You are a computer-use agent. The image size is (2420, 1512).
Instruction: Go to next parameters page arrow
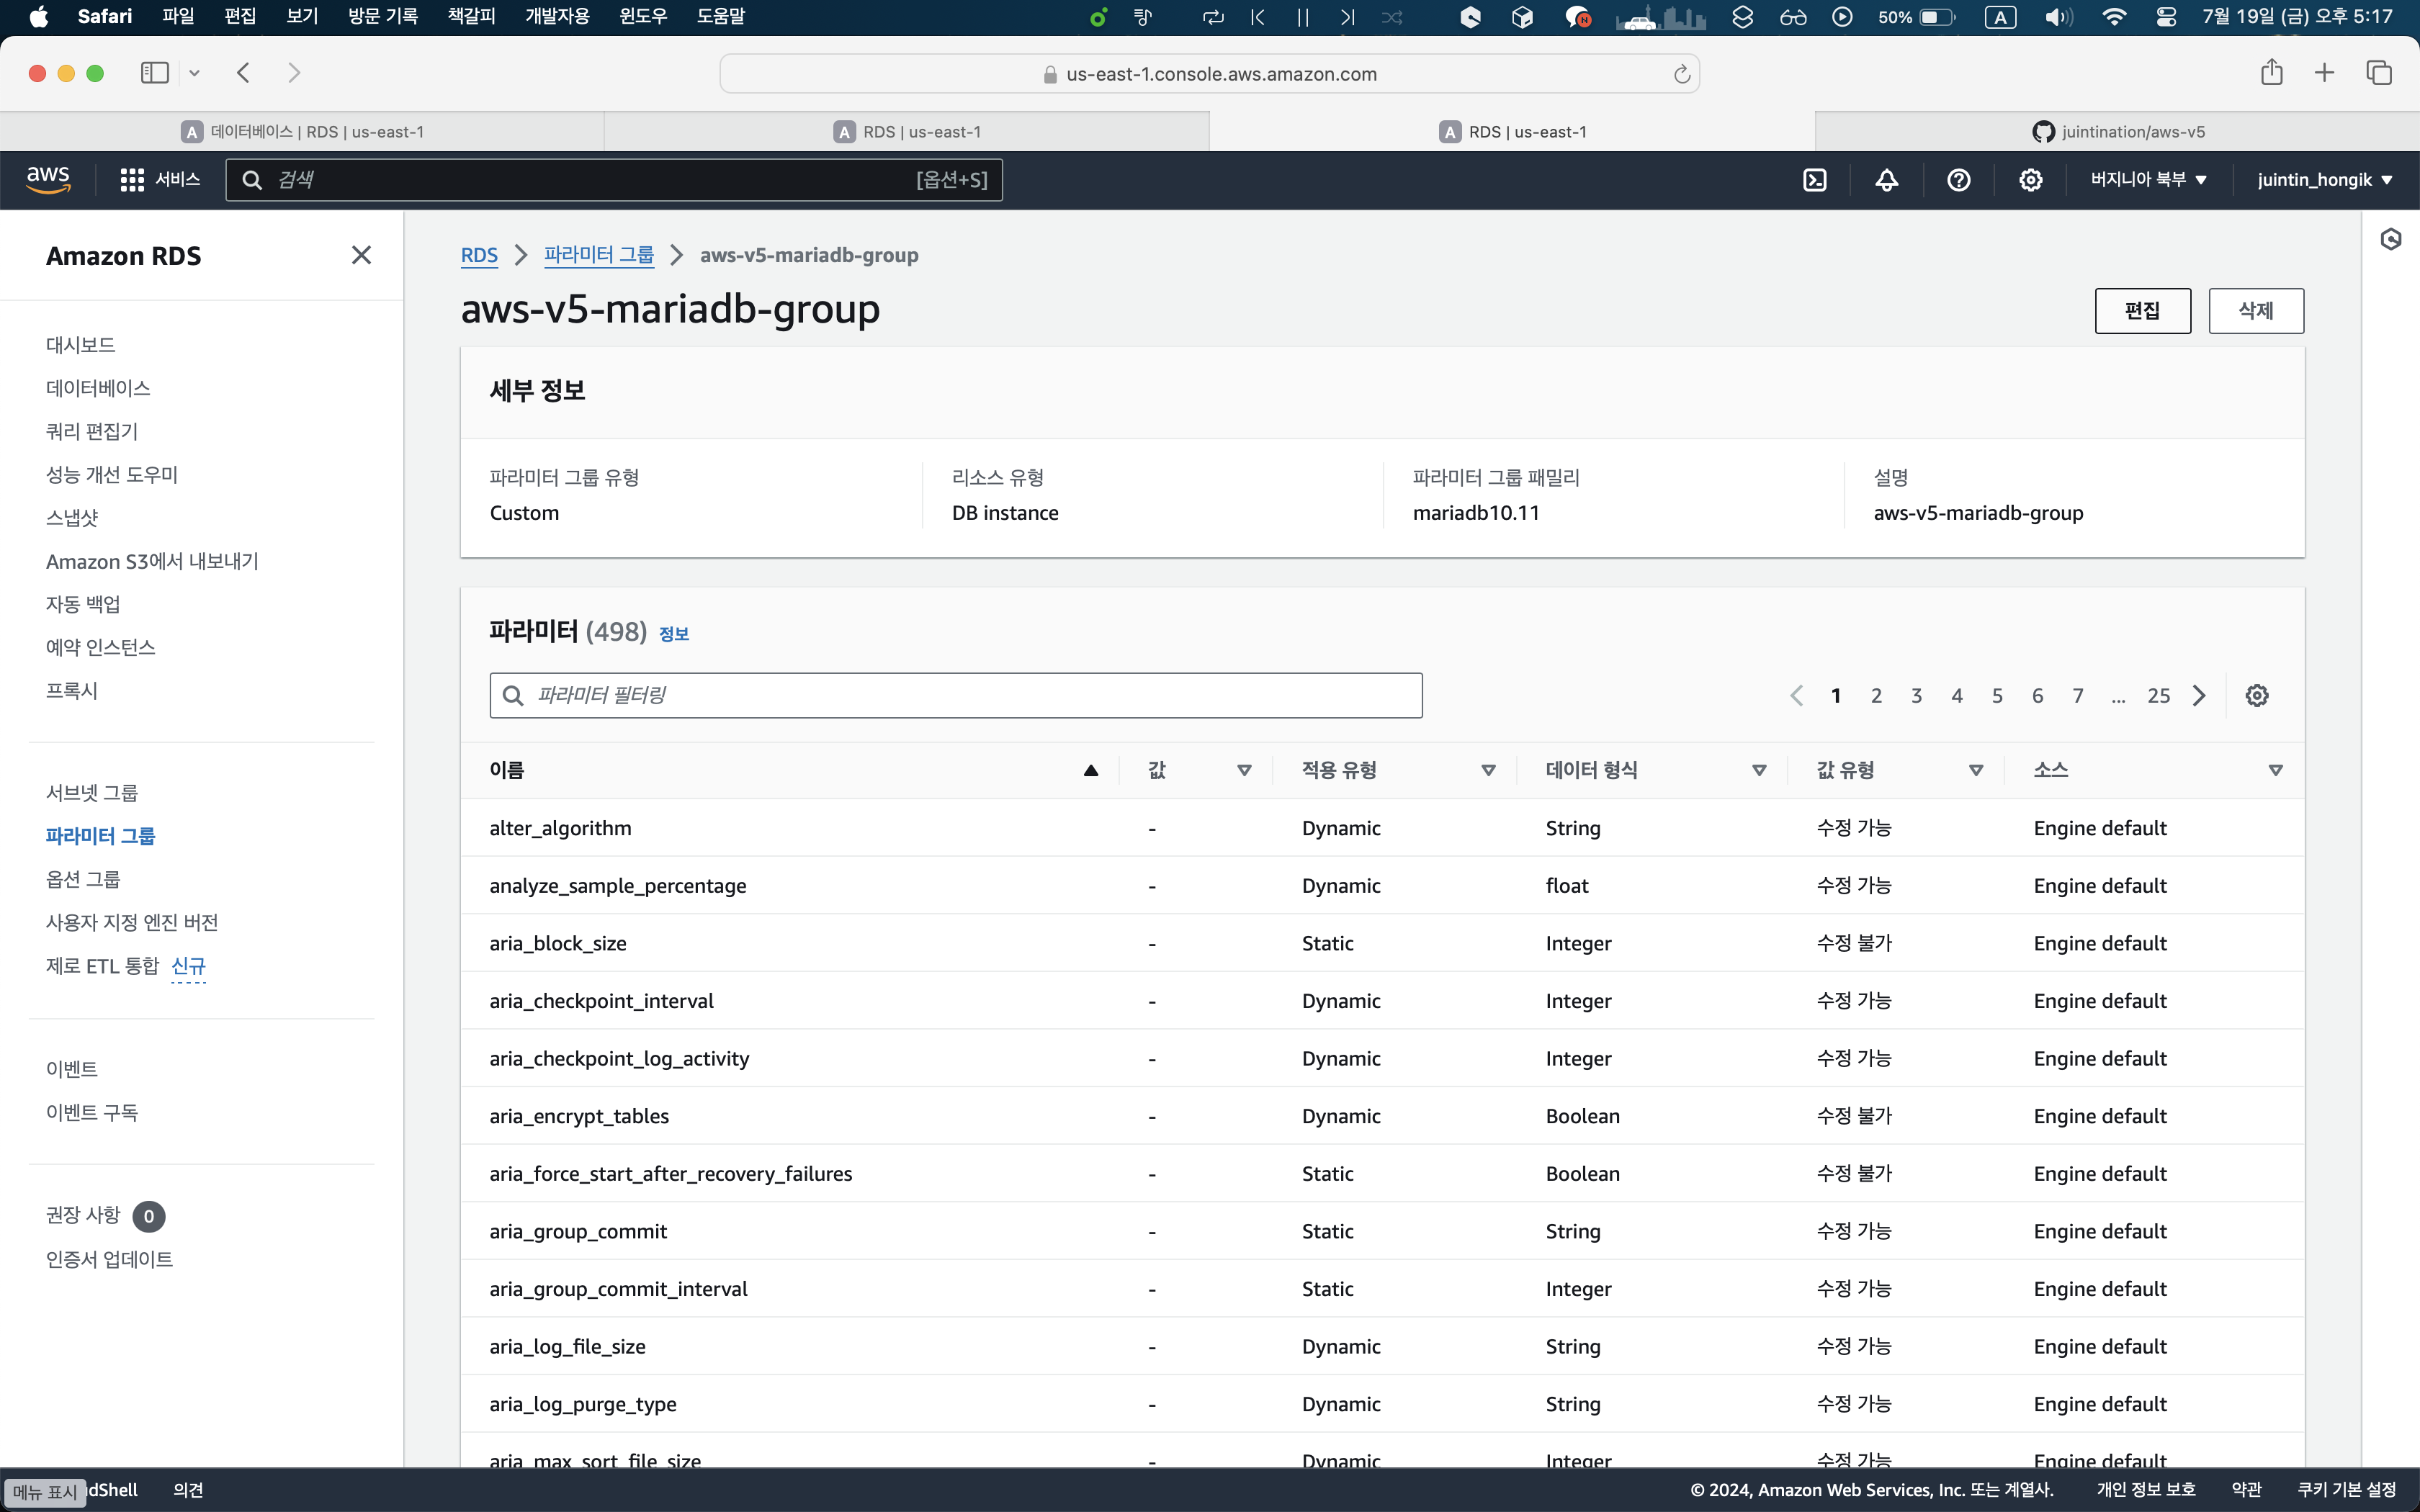(2199, 696)
